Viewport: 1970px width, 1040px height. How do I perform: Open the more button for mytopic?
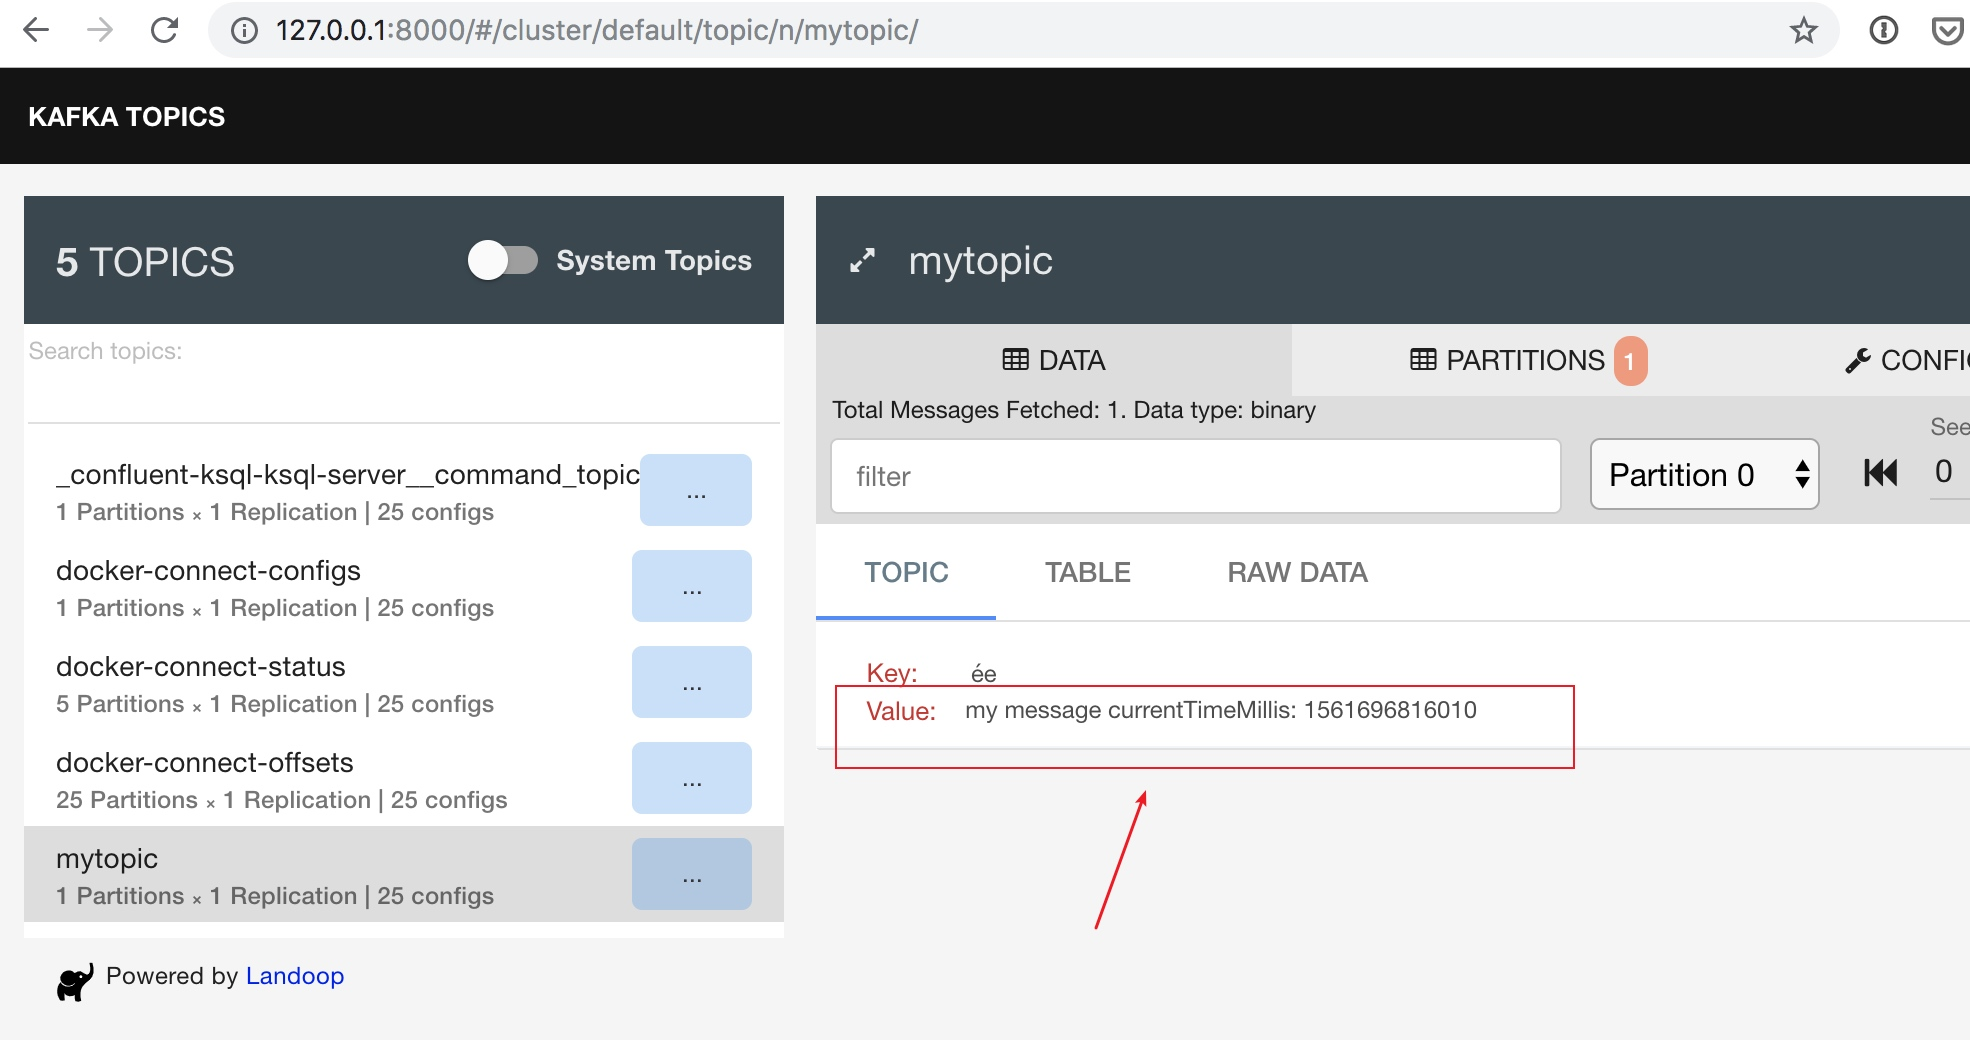click(x=692, y=874)
